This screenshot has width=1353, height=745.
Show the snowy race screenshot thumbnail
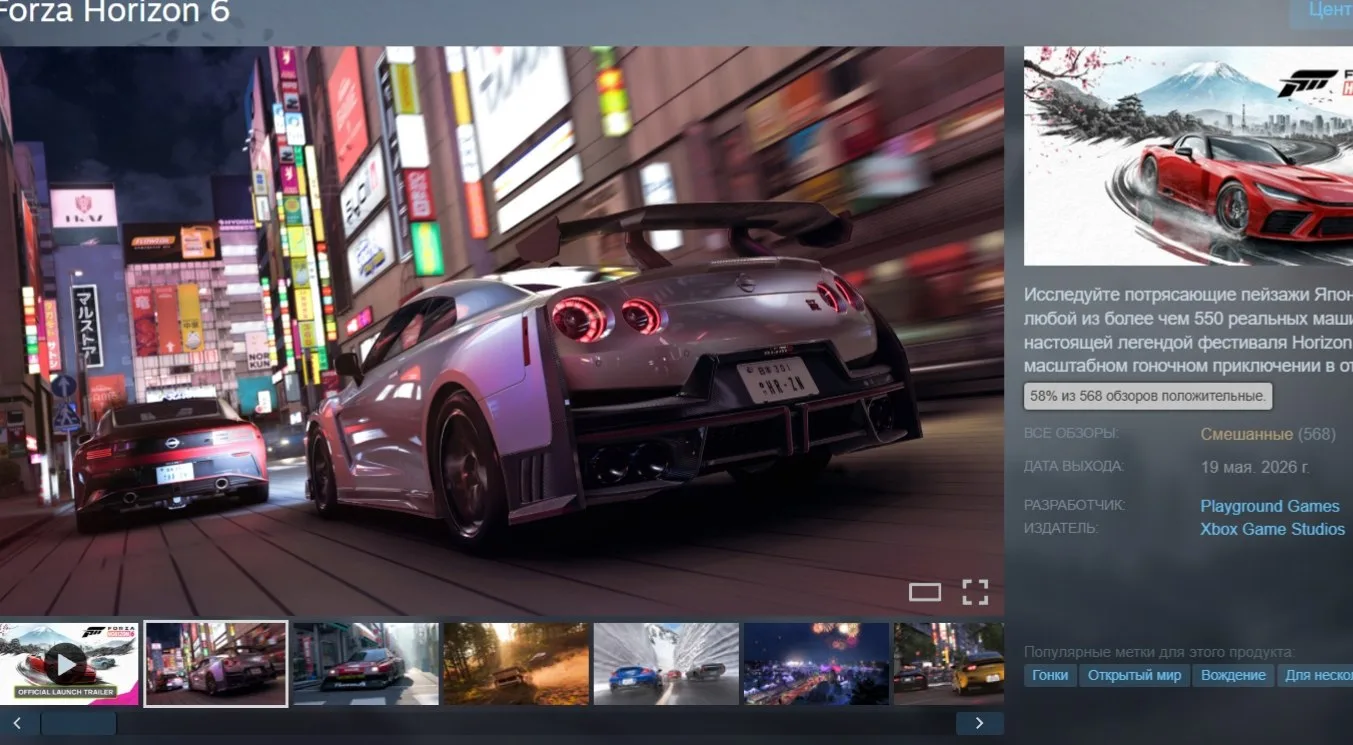coord(666,664)
